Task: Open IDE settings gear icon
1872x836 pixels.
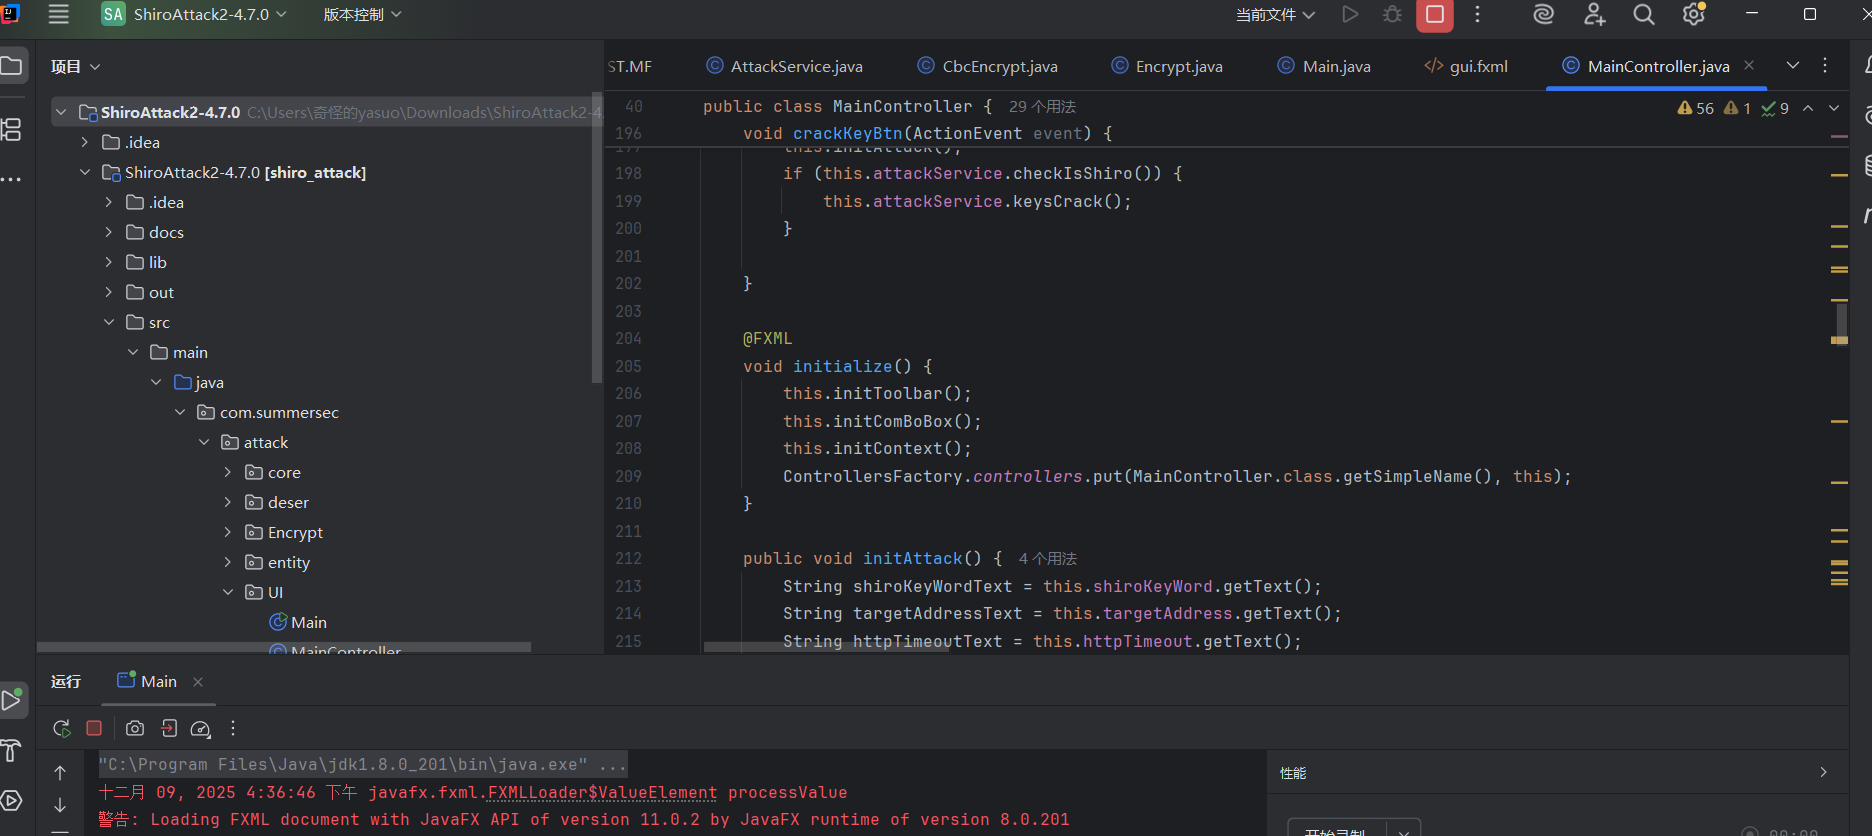Action: tap(1693, 15)
